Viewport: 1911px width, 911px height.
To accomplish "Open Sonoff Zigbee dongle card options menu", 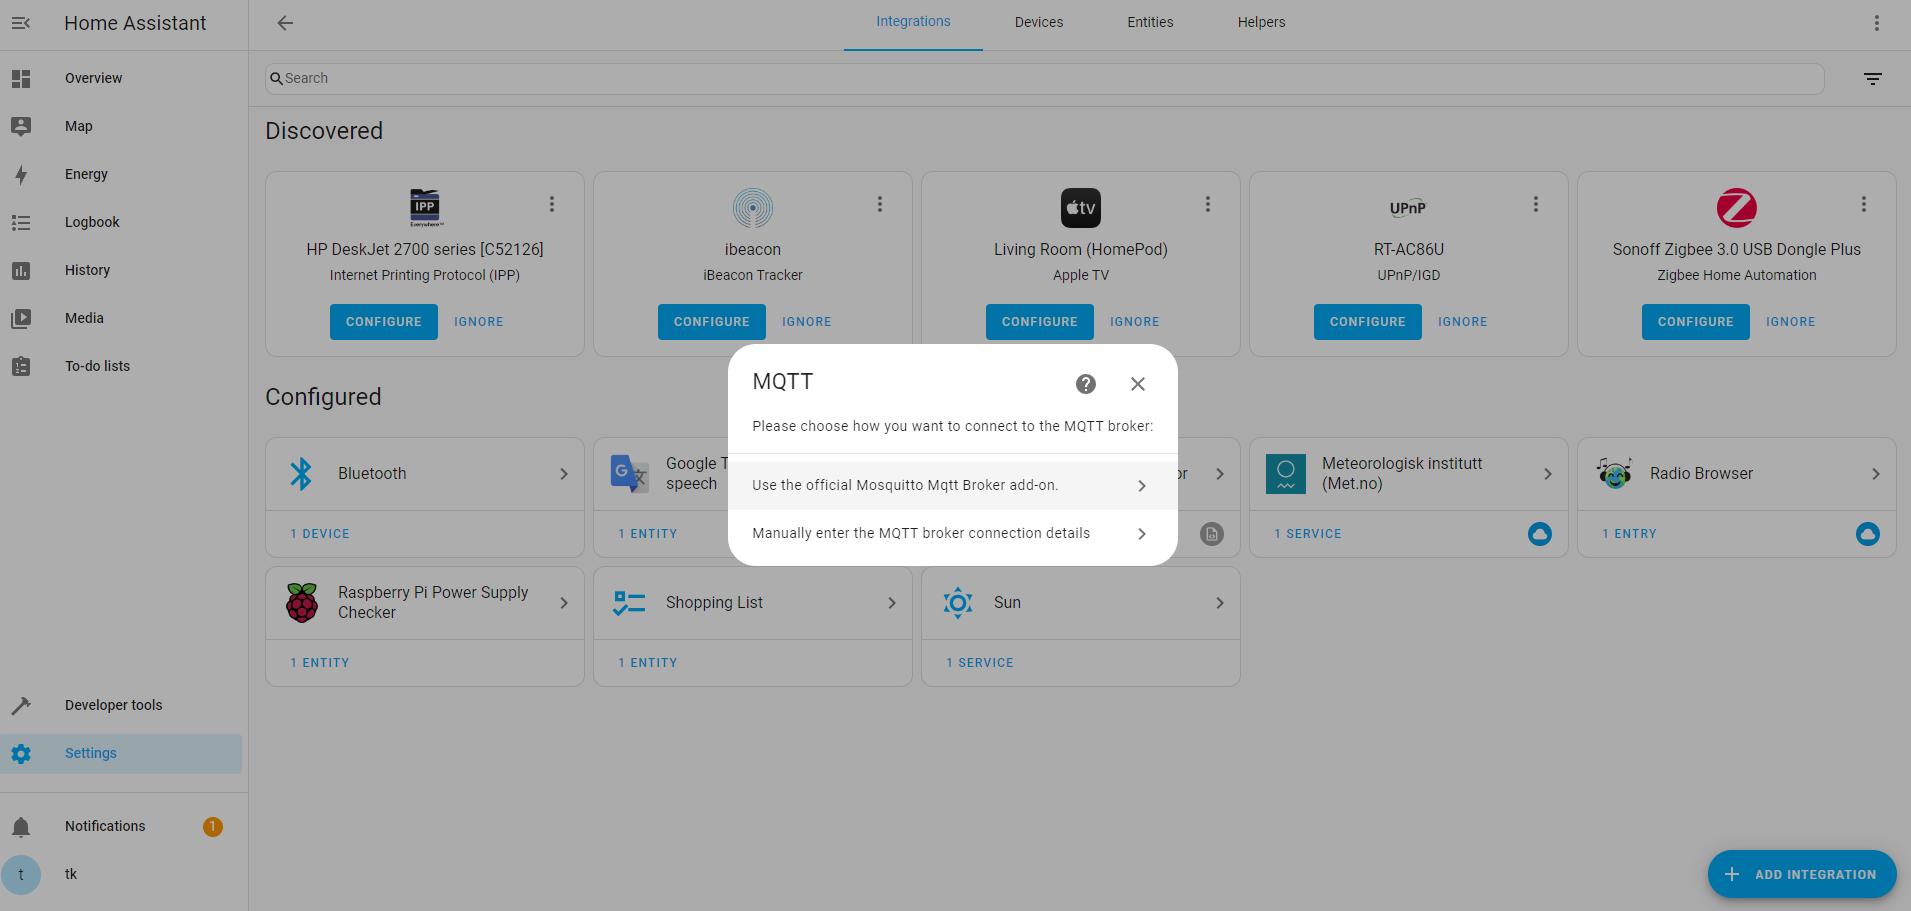I will click(x=1863, y=204).
